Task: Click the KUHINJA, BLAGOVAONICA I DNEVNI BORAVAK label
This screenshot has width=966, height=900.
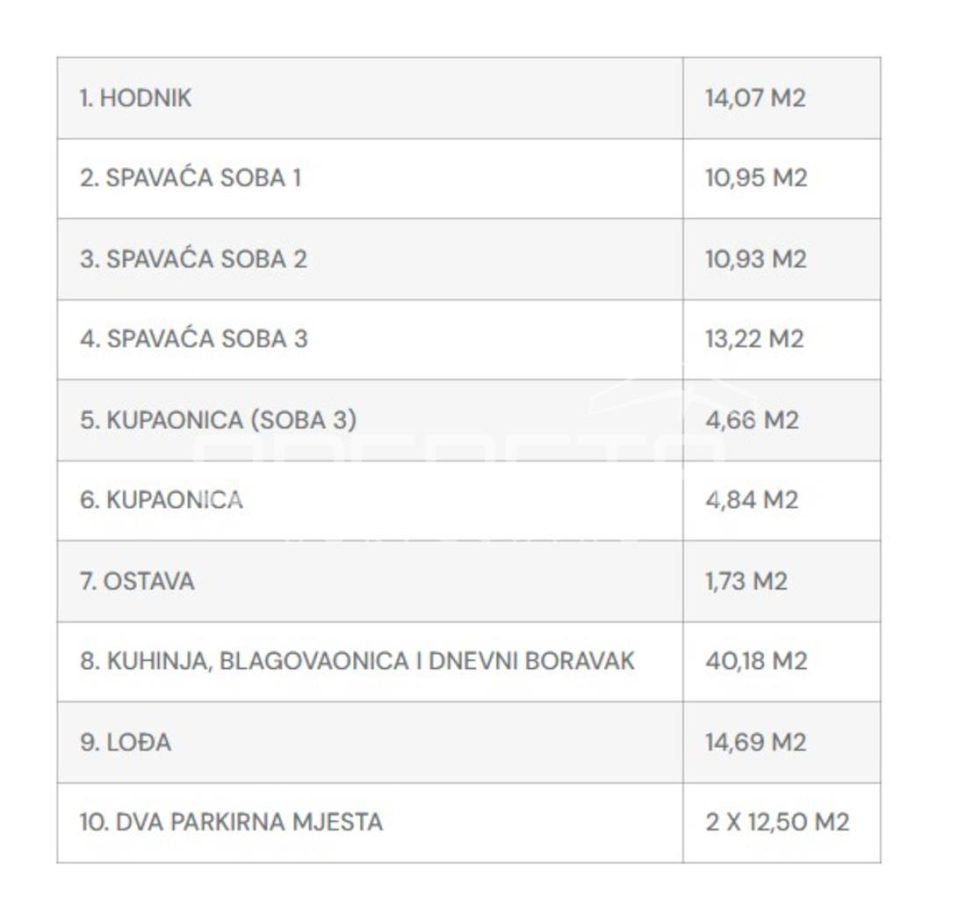Action: point(371,662)
